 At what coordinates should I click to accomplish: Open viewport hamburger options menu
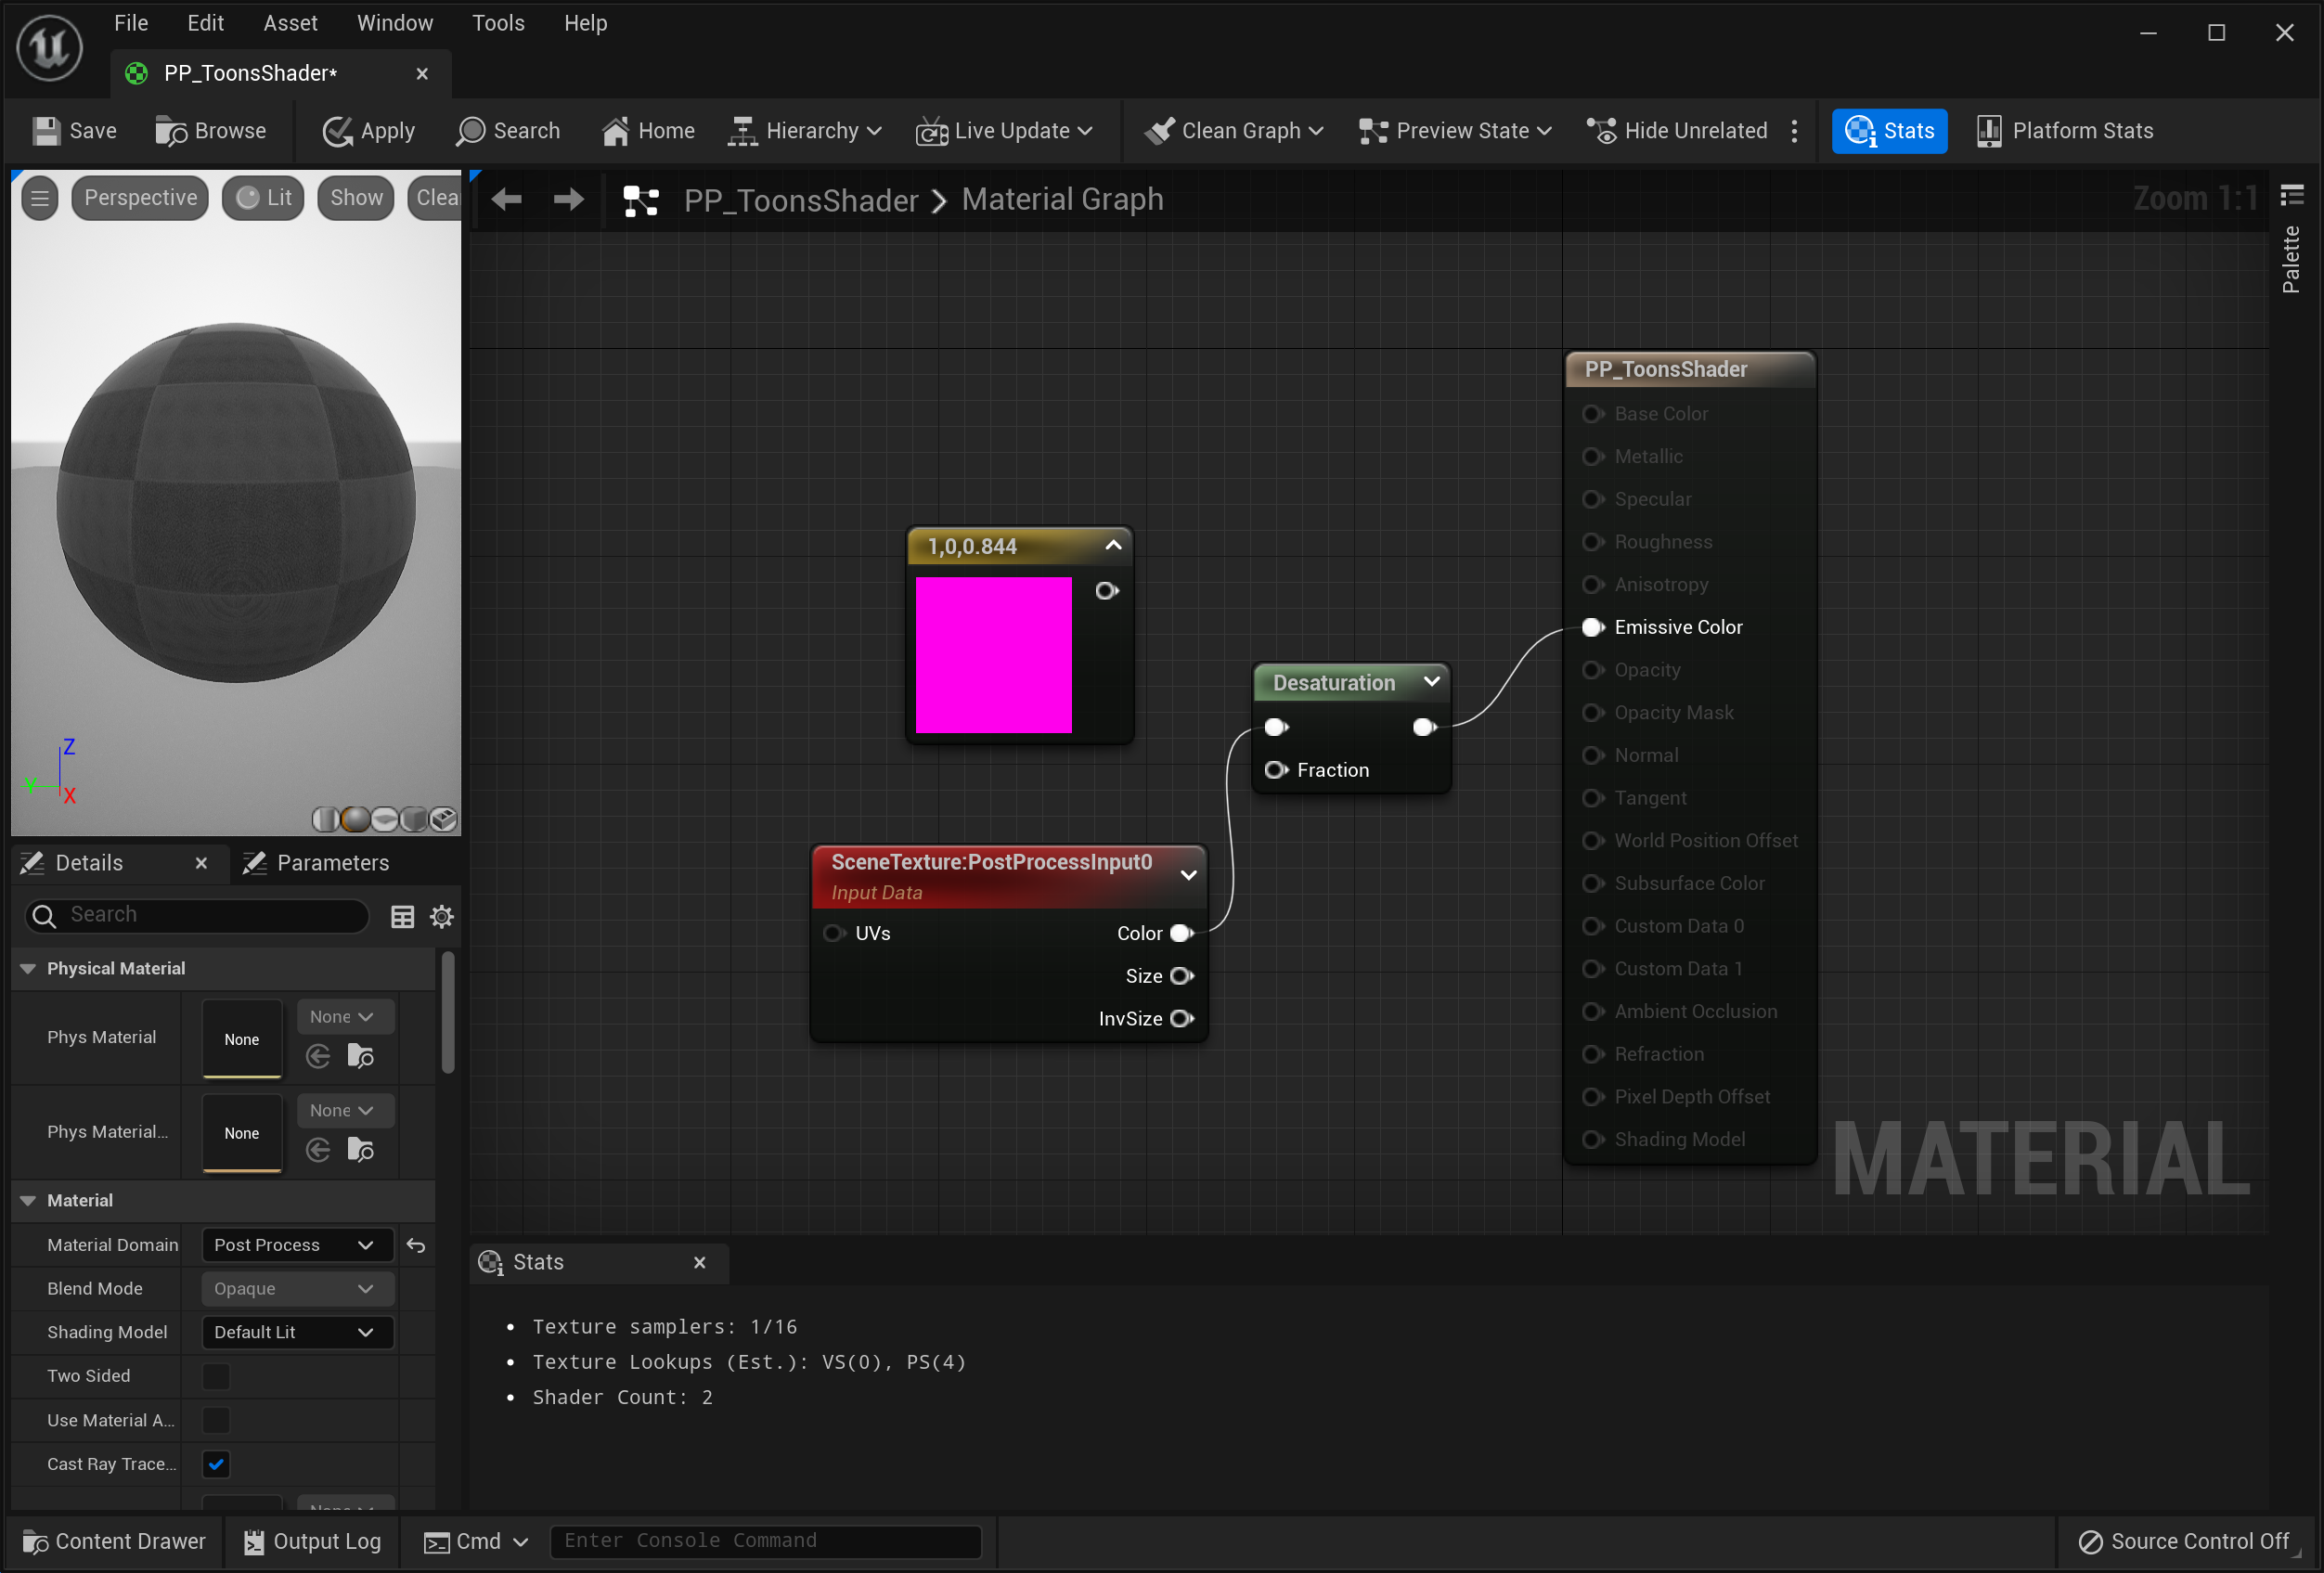click(40, 198)
